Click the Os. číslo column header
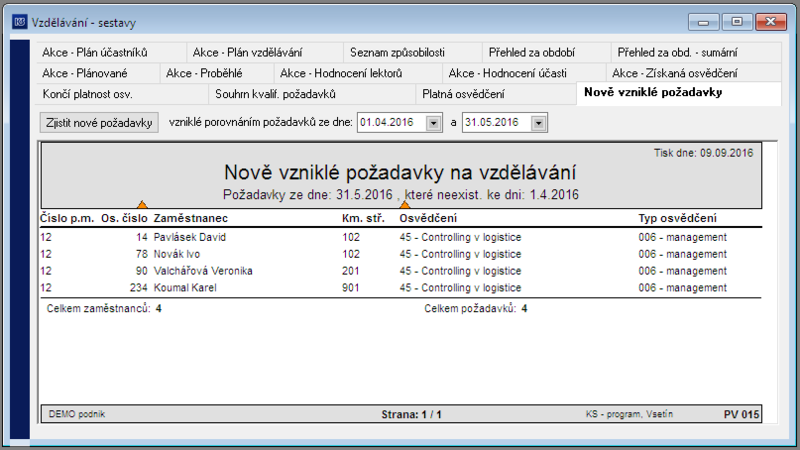This screenshot has height=450, width=800. 124,218
